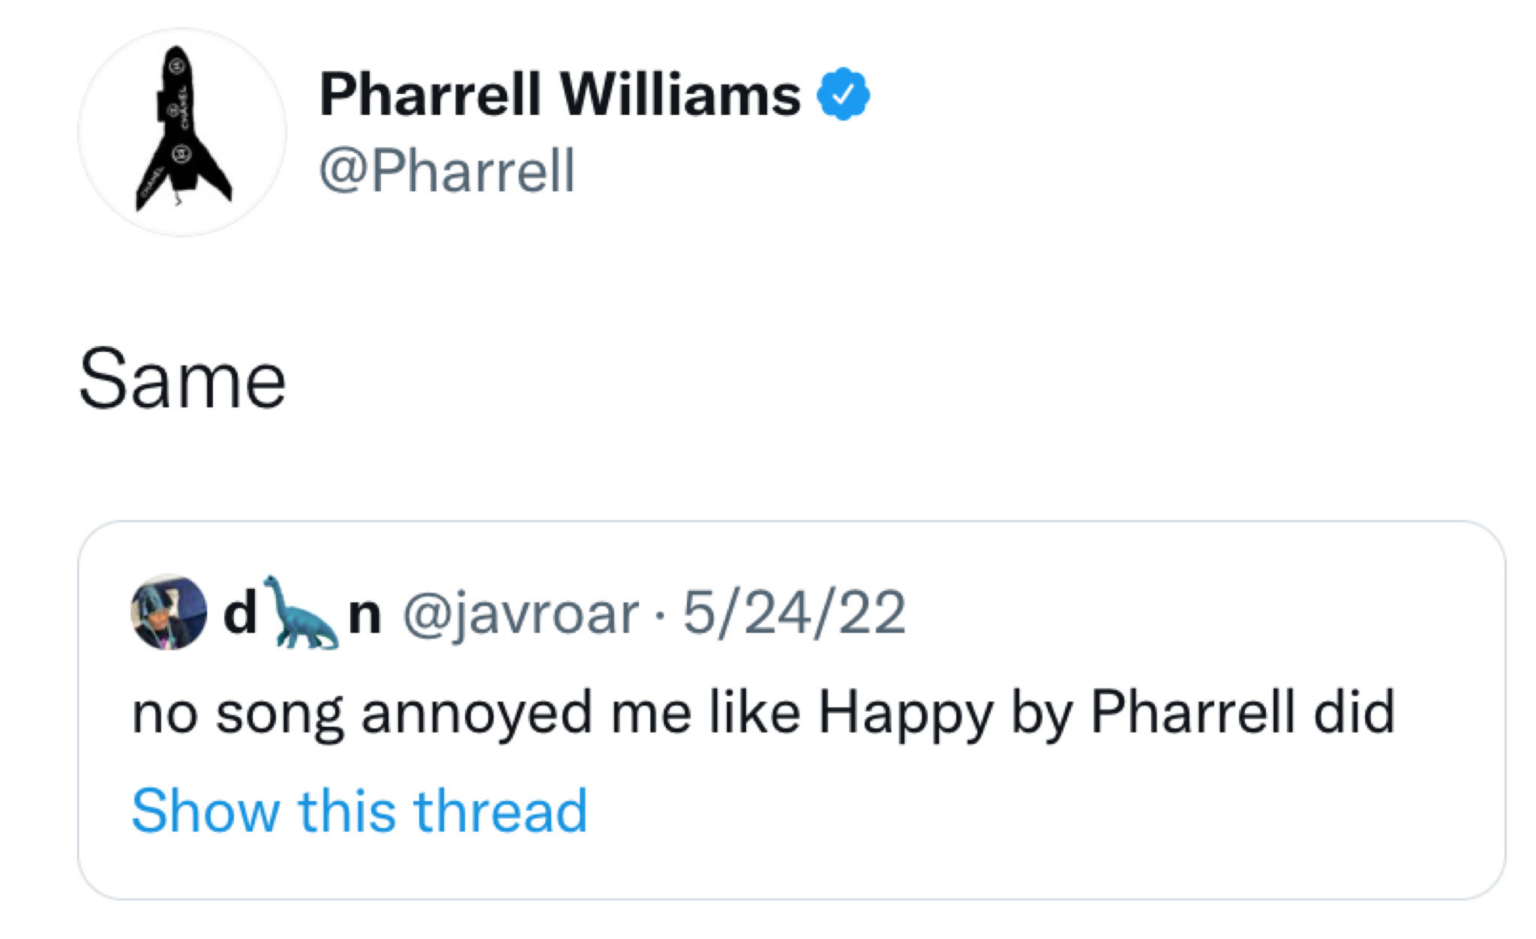Click the letter "d" before dinosaur emoji

pos(240,613)
